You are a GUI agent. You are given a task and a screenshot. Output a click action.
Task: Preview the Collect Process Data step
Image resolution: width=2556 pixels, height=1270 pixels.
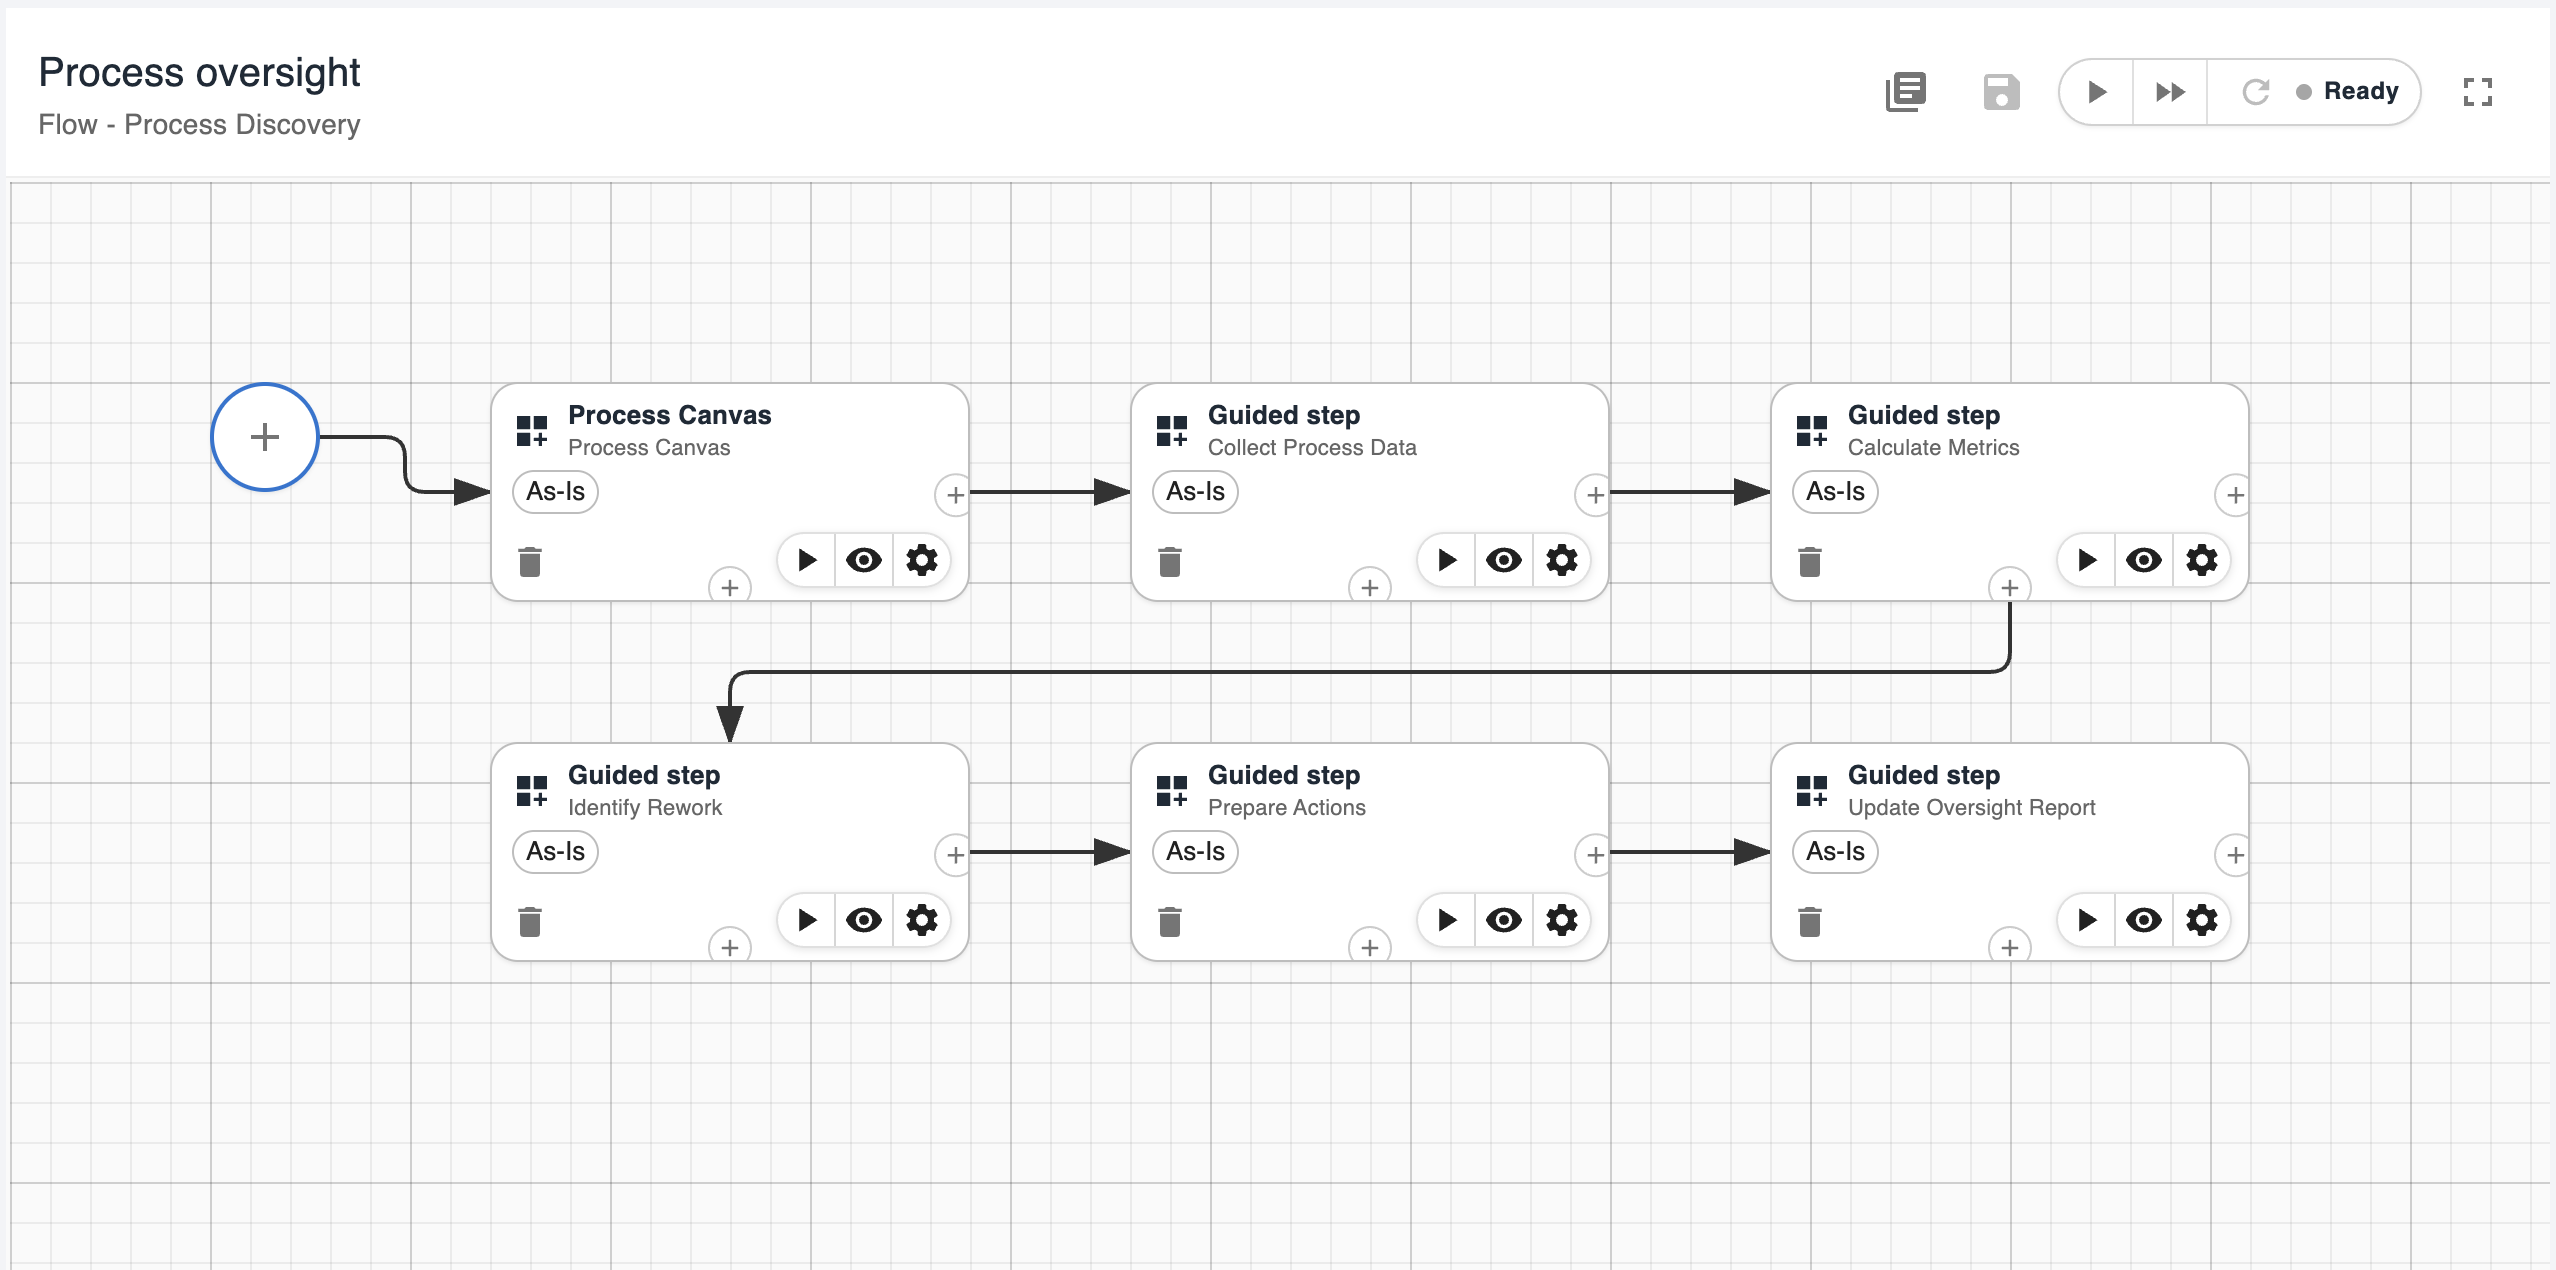1504,560
